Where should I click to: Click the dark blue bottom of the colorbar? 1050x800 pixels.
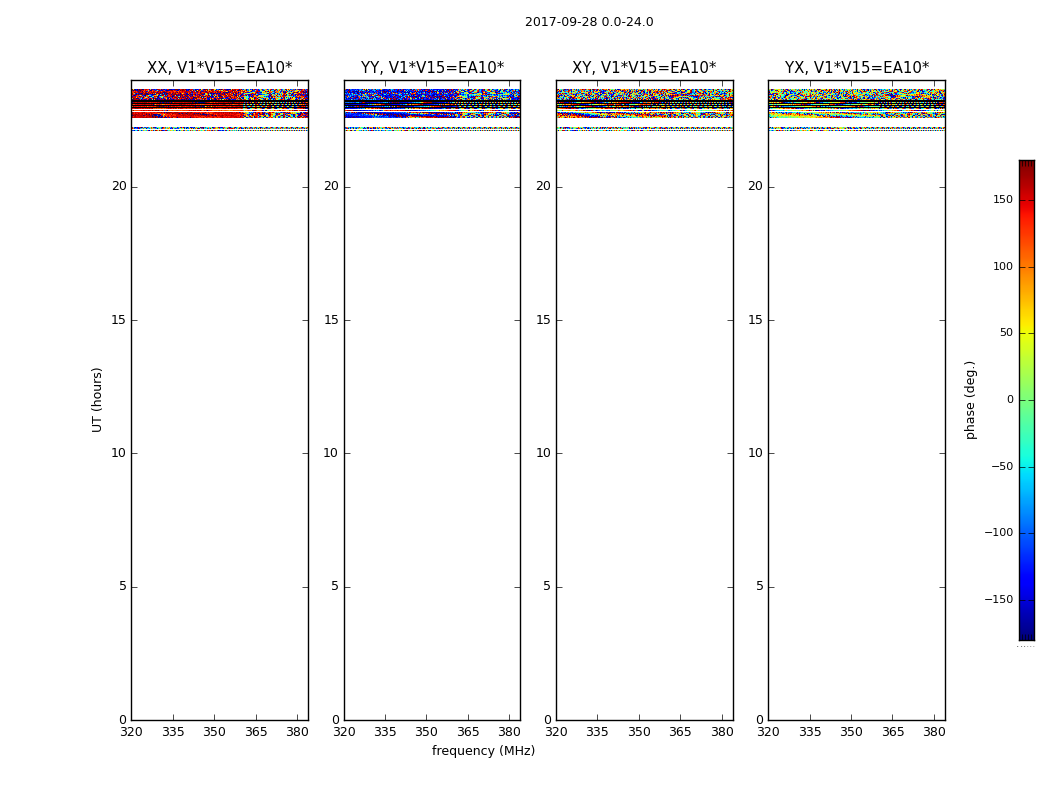click(x=1027, y=633)
